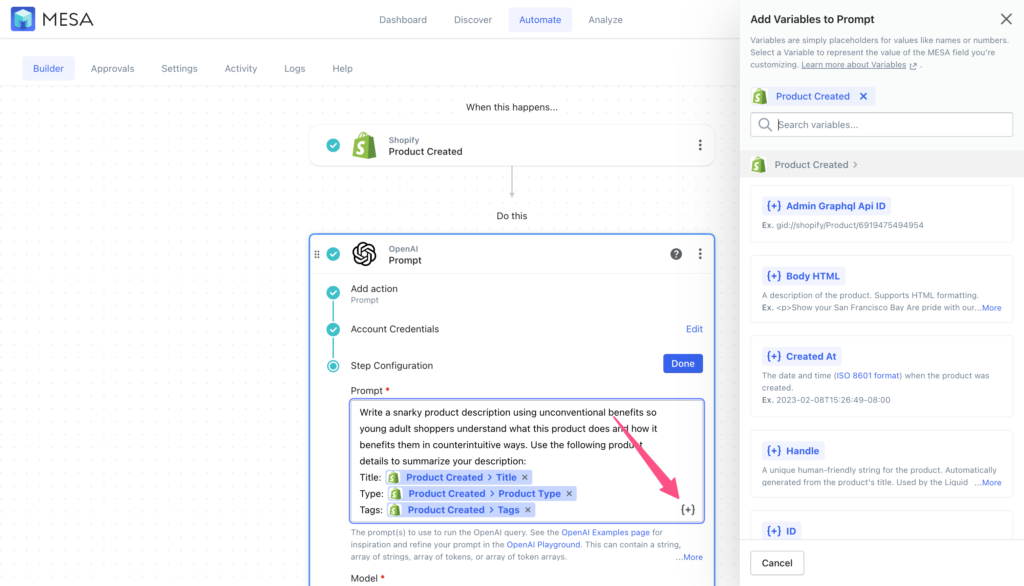Viewport: 1024px width, 586px height.
Task: Remove the Tags variable token
Action: pos(528,510)
